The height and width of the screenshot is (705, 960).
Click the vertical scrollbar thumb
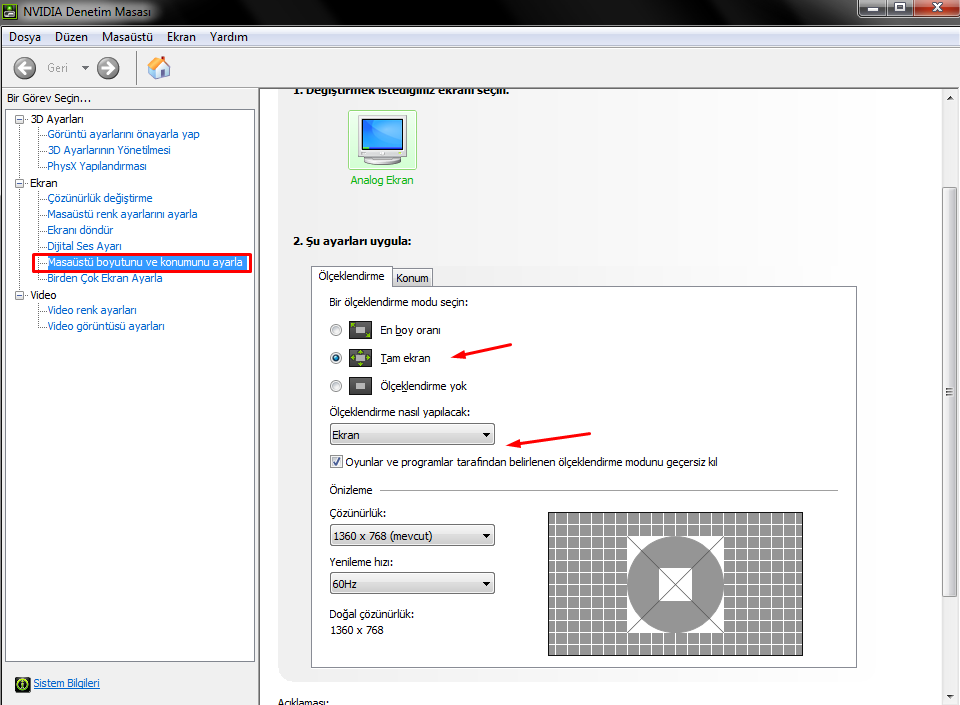coord(950,392)
